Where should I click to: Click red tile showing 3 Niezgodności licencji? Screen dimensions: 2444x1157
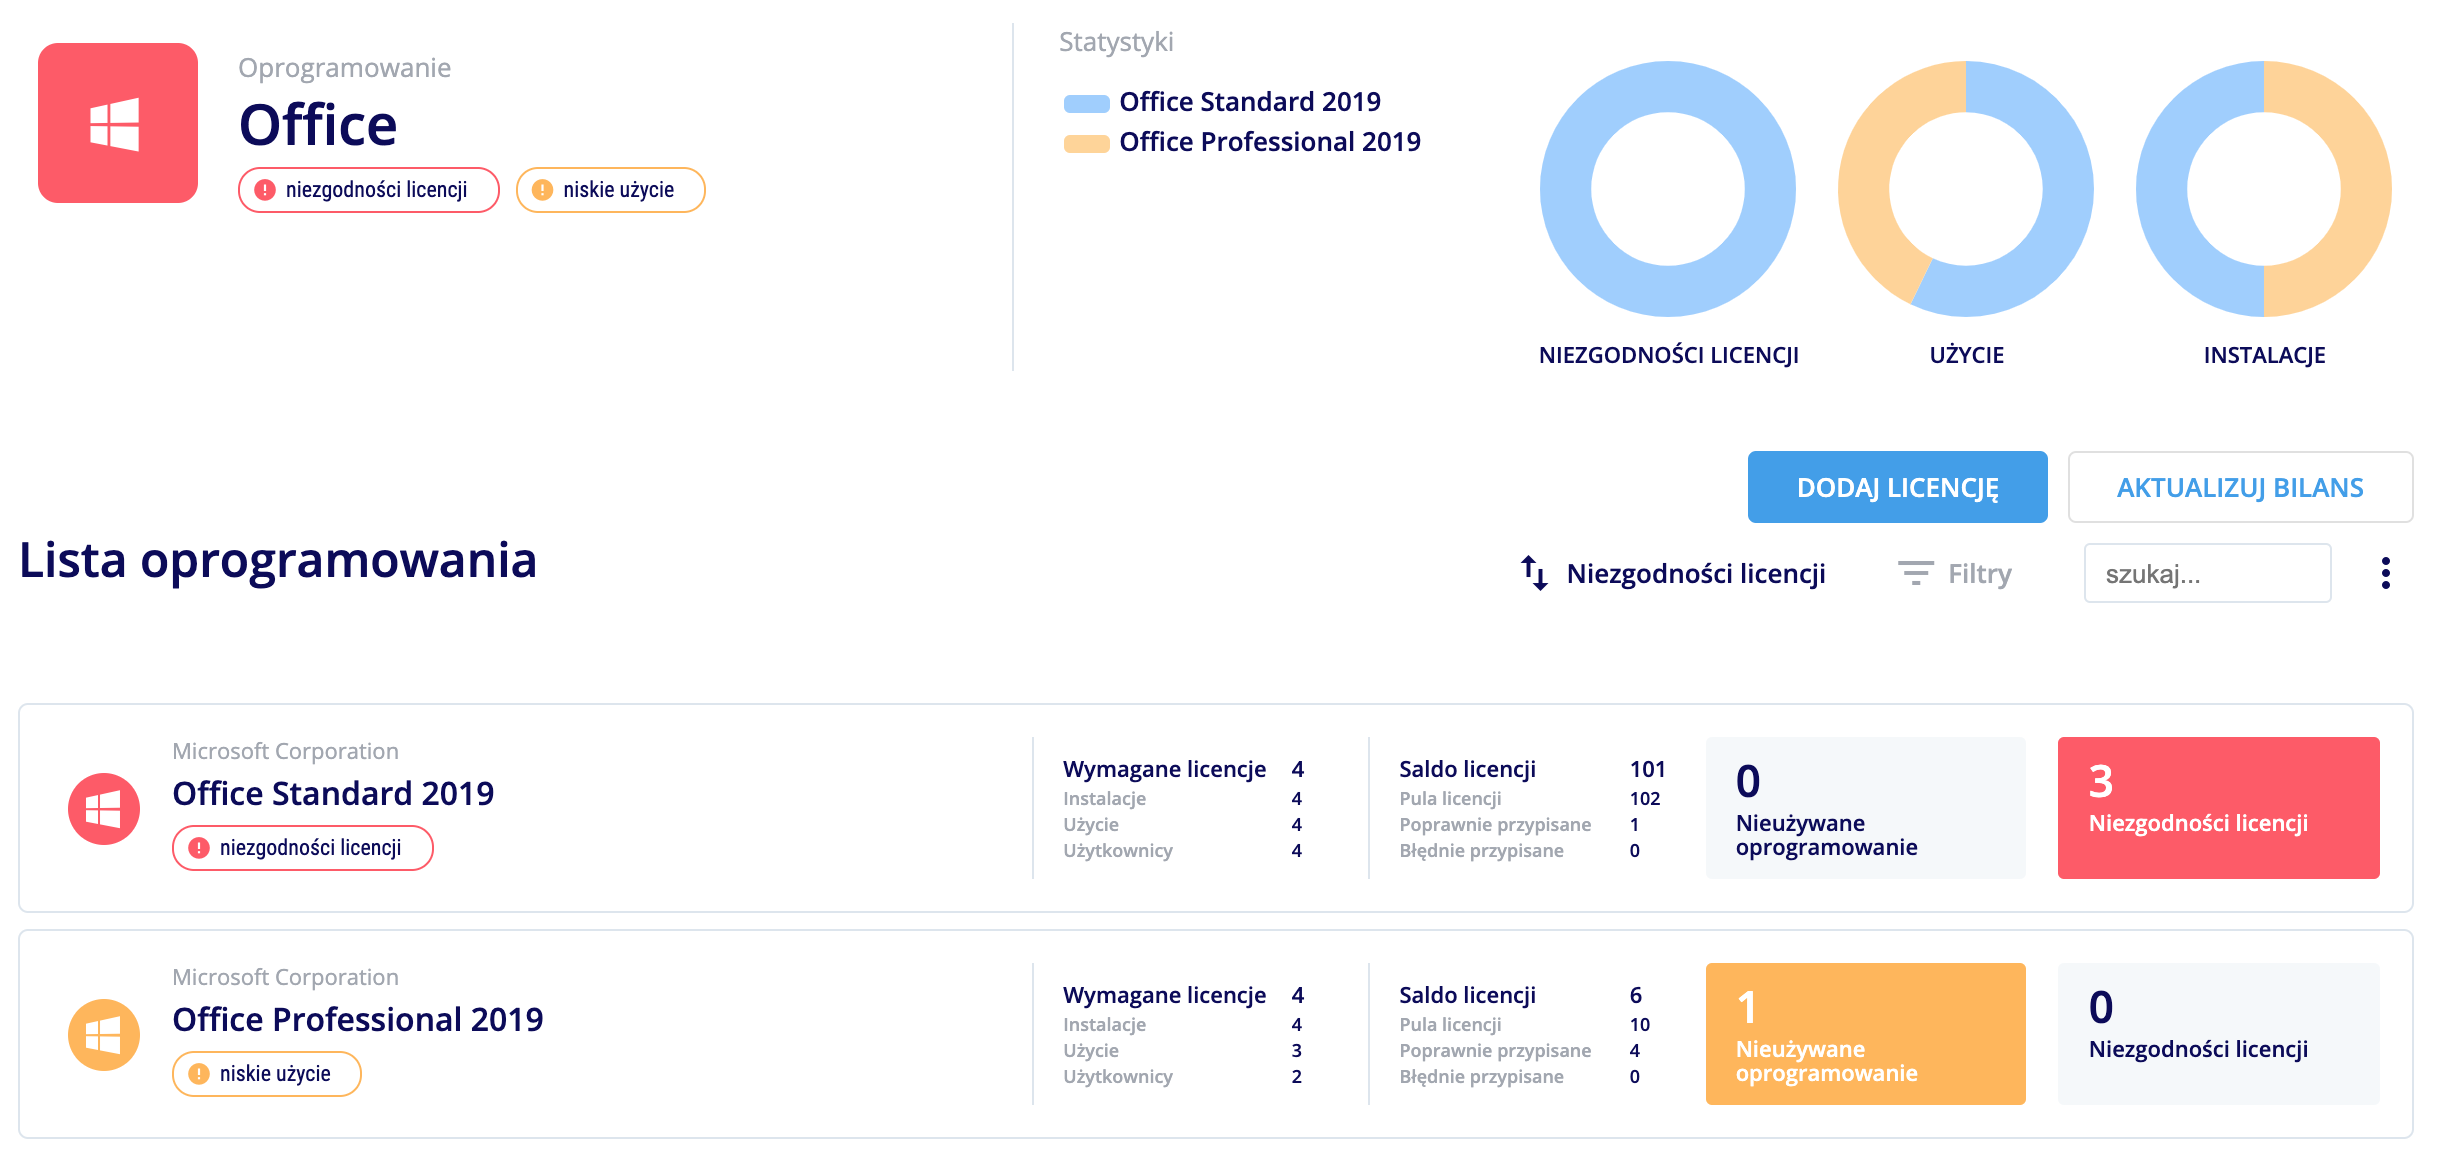pos(2218,808)
